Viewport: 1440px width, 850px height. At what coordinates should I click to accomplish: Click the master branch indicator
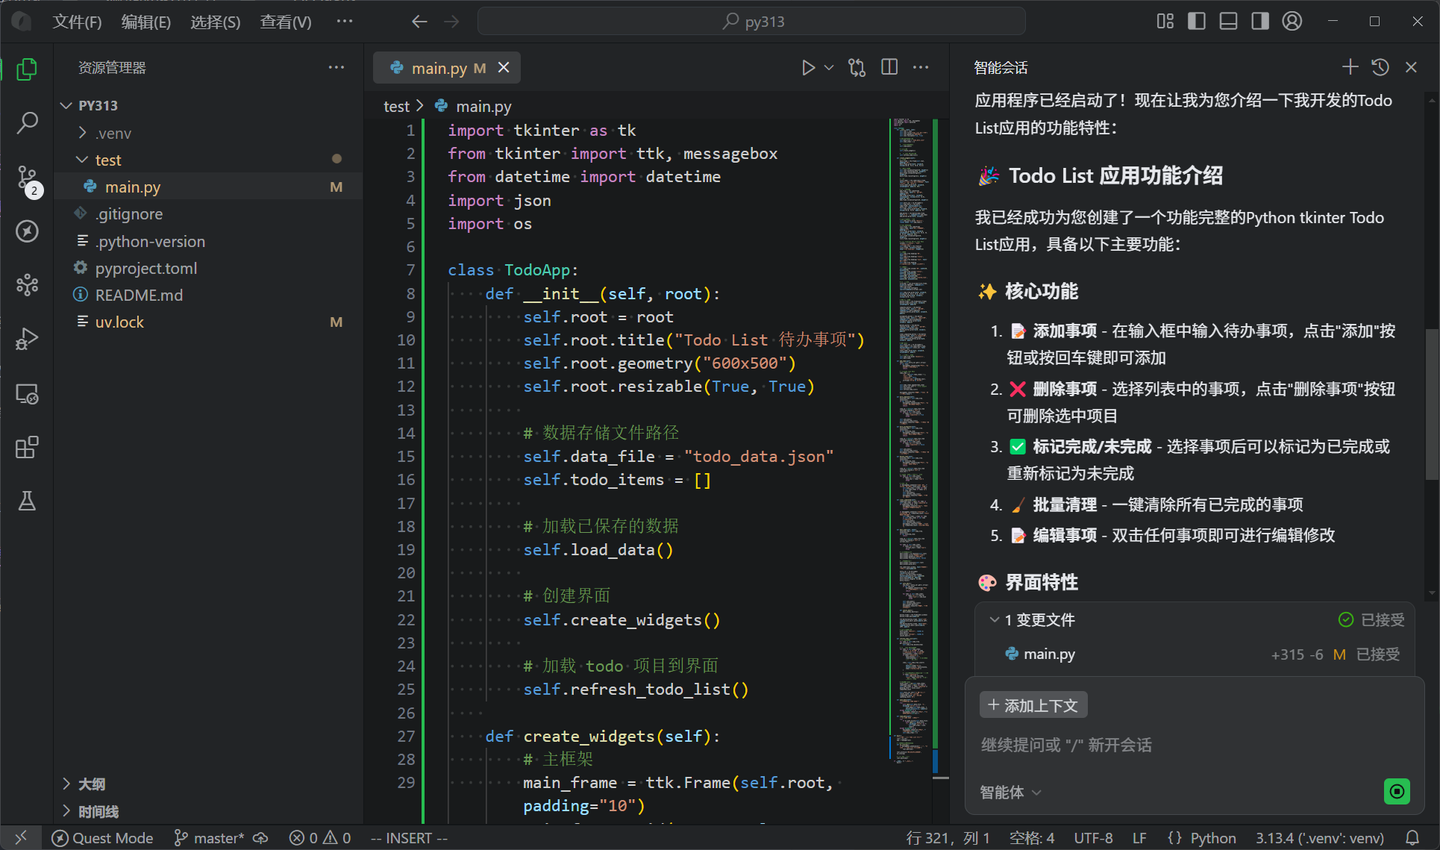209,838
